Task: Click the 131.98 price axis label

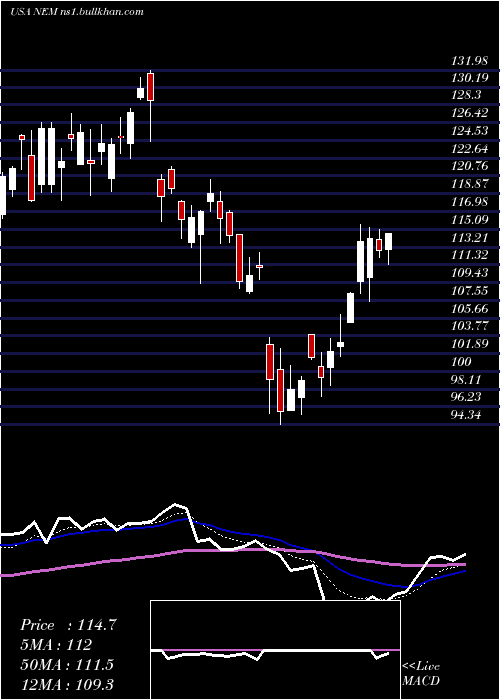Action: [x=470, y=61]
